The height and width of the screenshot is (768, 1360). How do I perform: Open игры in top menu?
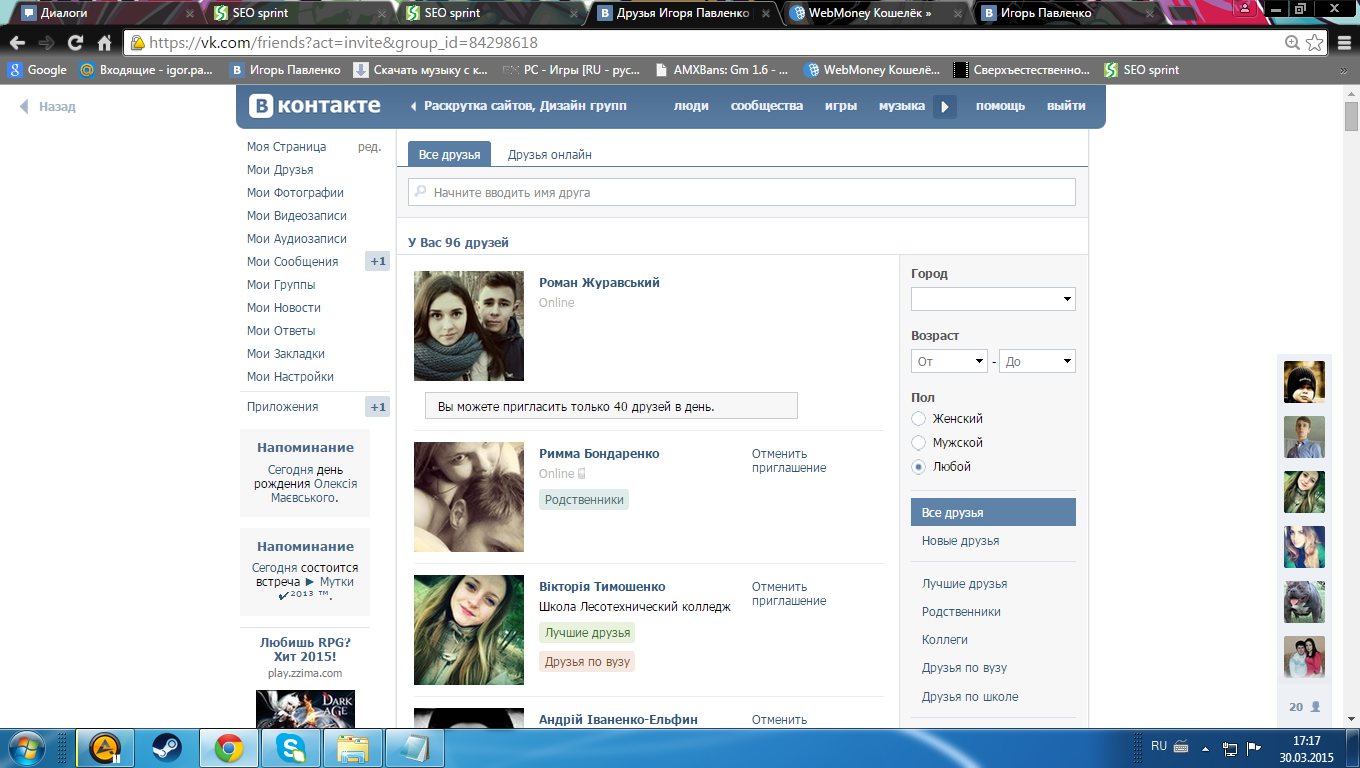(841, 106)
